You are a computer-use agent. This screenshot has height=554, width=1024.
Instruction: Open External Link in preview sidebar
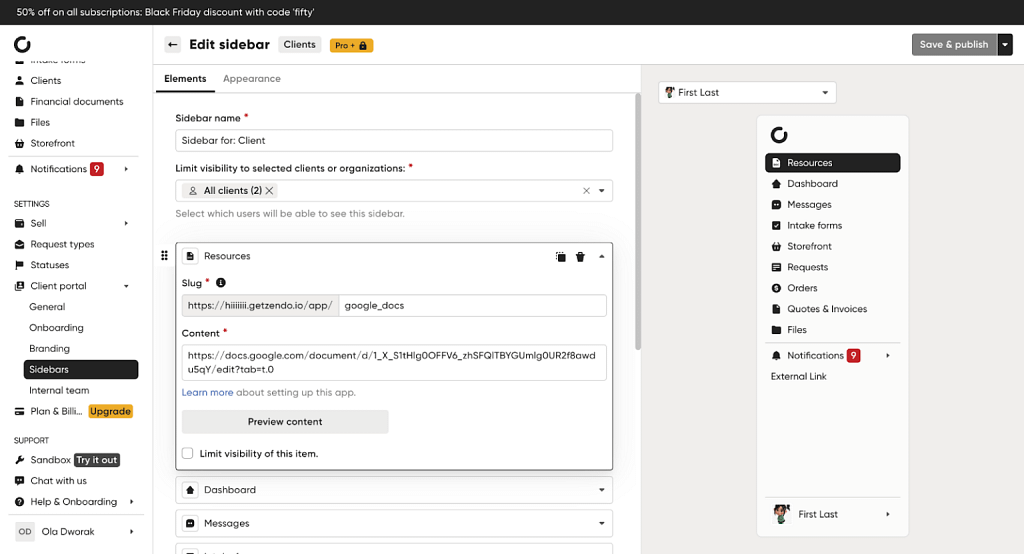[x=798, y=376]
